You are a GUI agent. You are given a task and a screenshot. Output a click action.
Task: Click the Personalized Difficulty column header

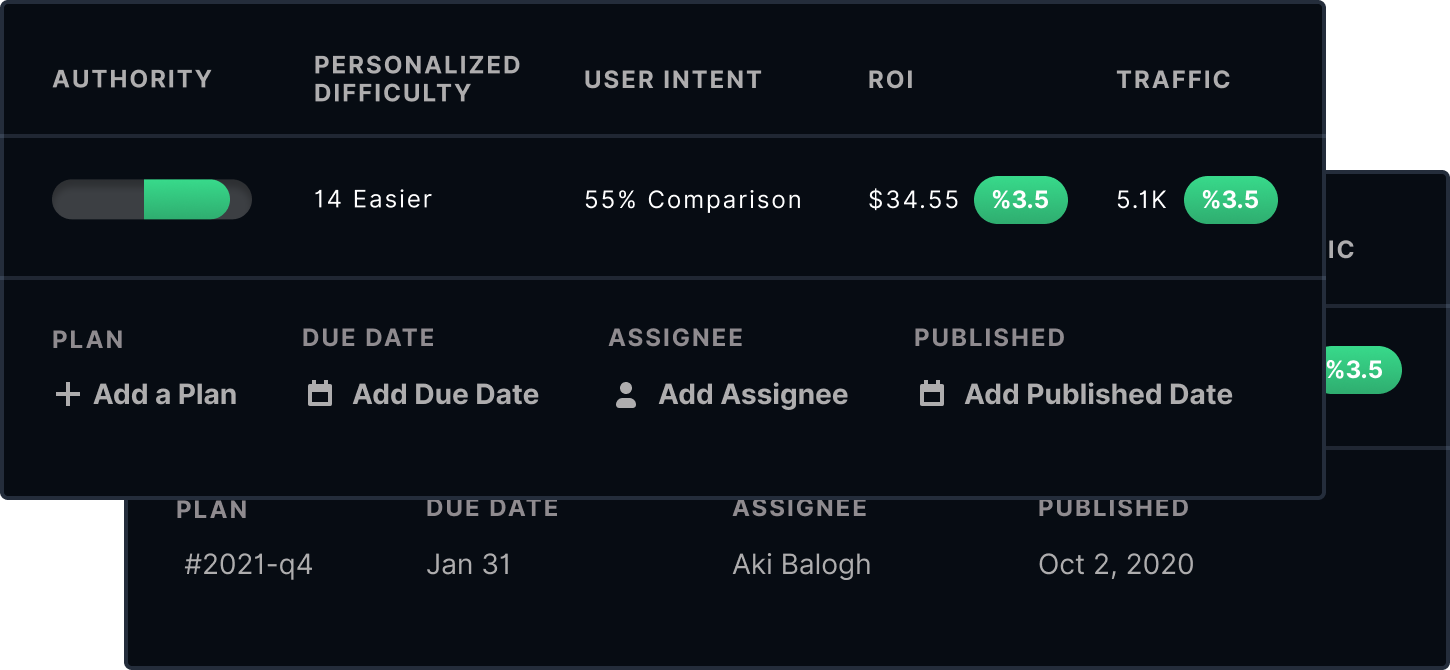click(417, 79)
